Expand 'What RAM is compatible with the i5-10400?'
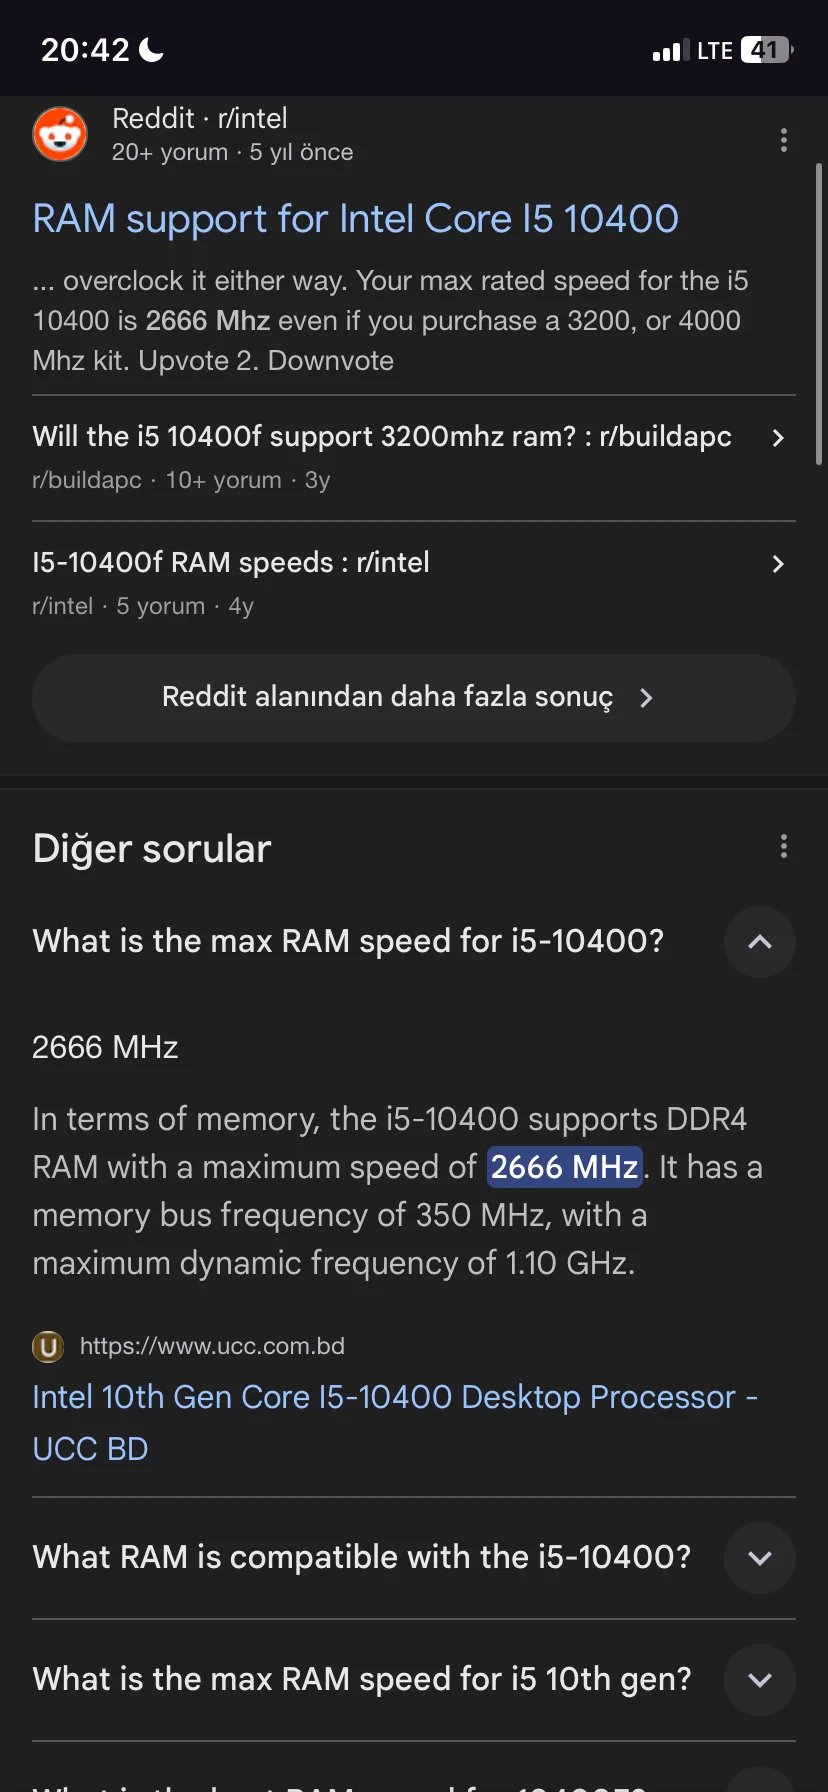This screenshot has height=1792, width=828. [x=759, y=1558]
